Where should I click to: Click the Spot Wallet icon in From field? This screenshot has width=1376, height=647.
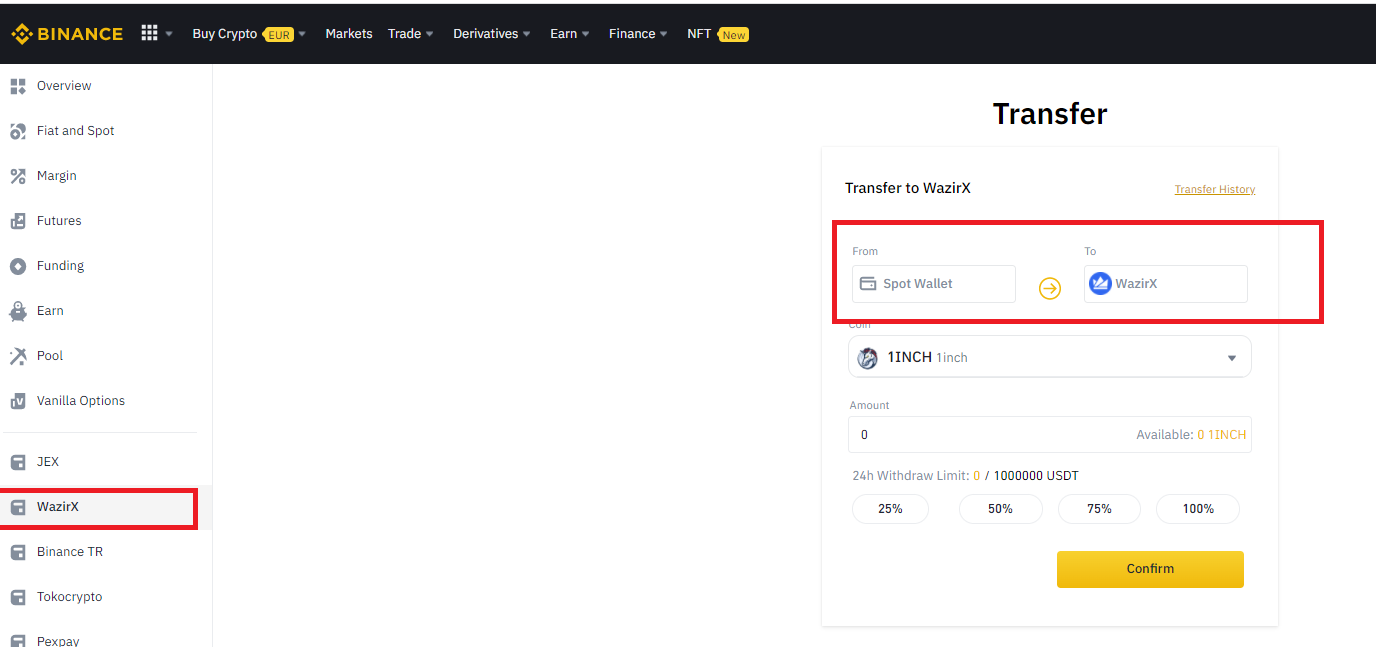(868, 284)
